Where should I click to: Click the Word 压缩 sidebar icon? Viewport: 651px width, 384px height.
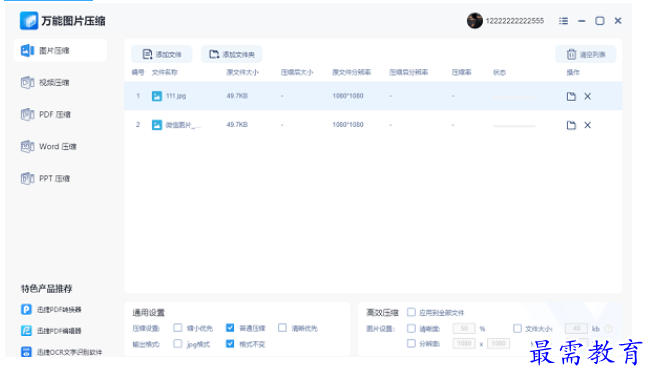point(28,147)
